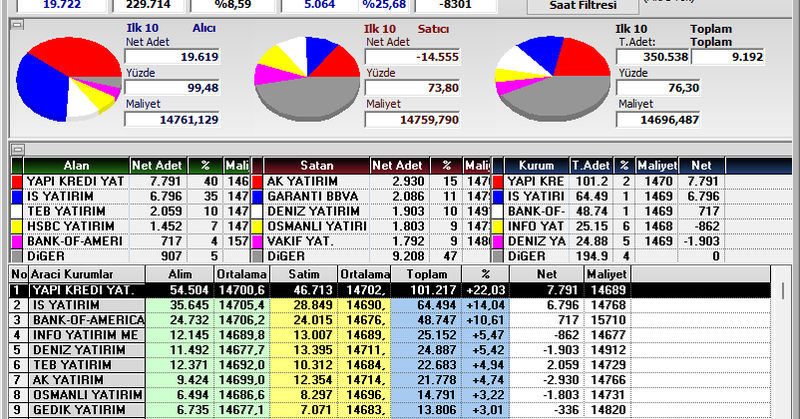The height and width of the screenshot is (419, 800).
Task: Select row 9 GEDIK YATIRIM
Action: coord(390,410)
